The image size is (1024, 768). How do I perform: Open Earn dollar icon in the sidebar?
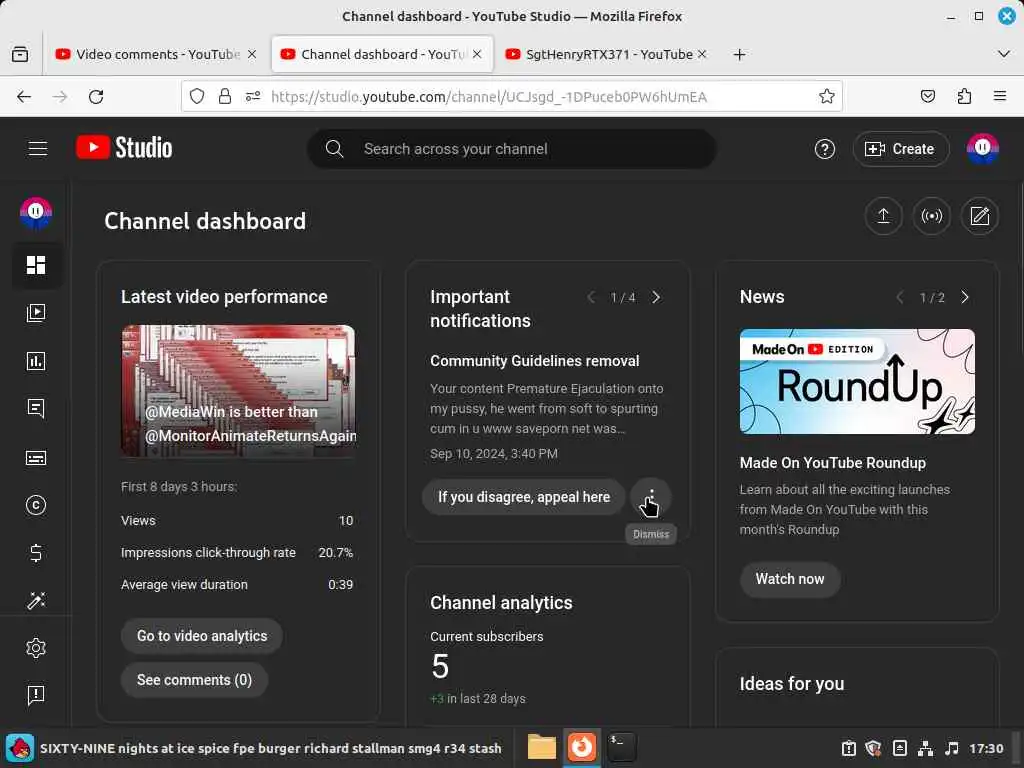click(x=36, y=553)
